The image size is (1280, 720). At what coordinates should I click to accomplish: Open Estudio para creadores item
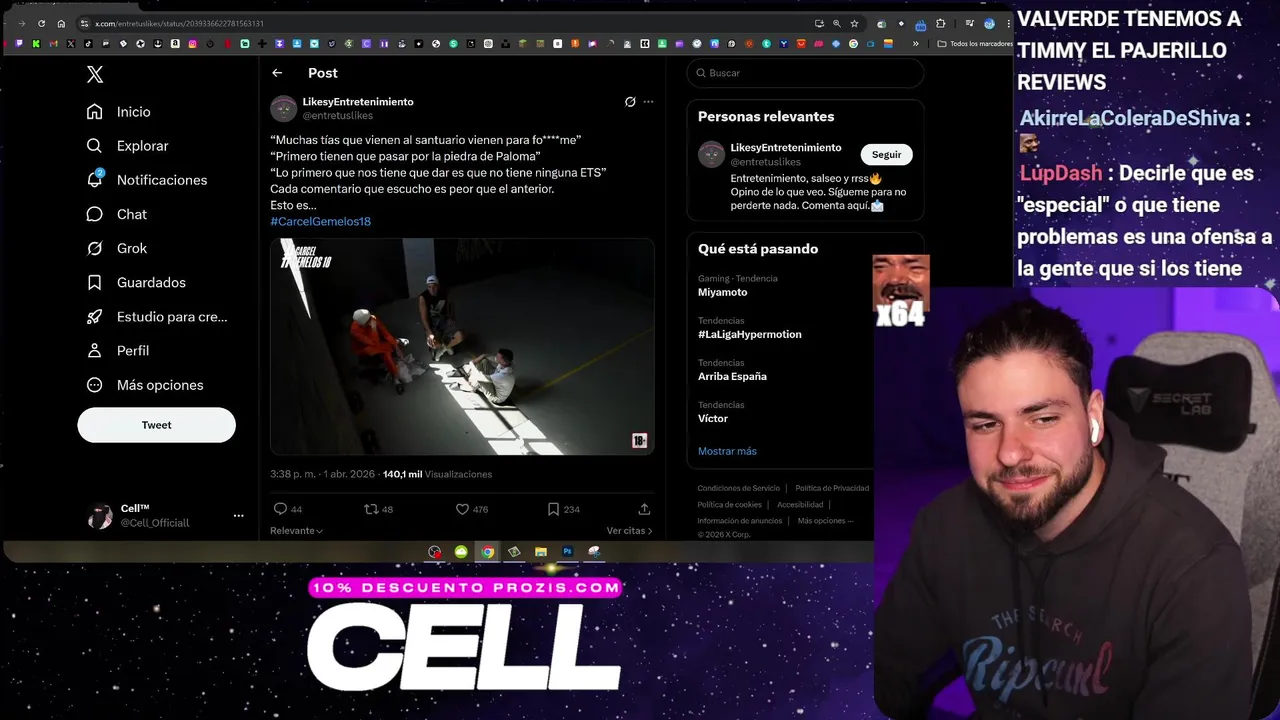(156, 316)
